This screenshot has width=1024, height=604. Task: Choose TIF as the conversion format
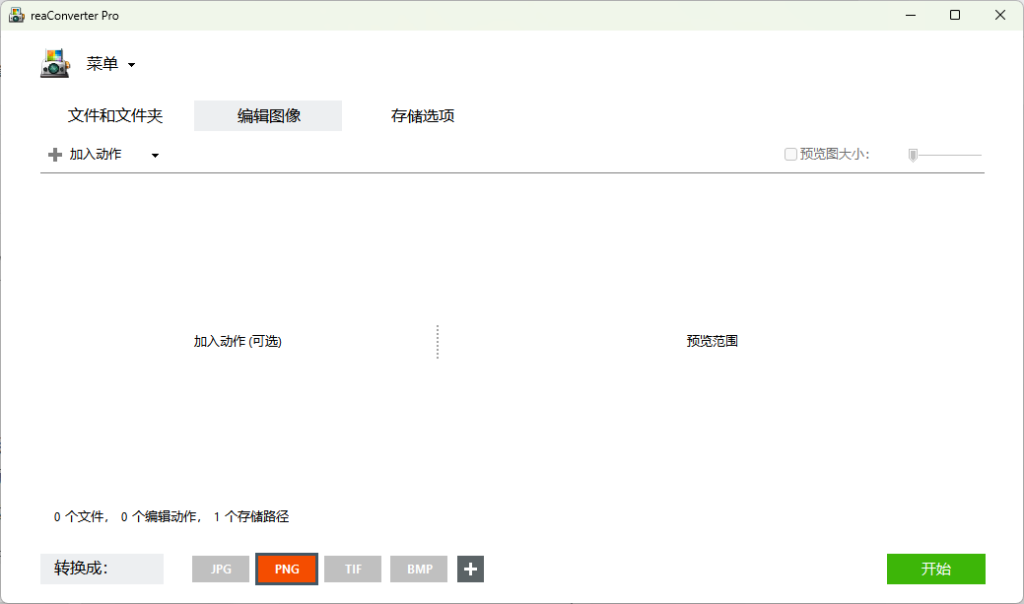(x=353, y=569)
